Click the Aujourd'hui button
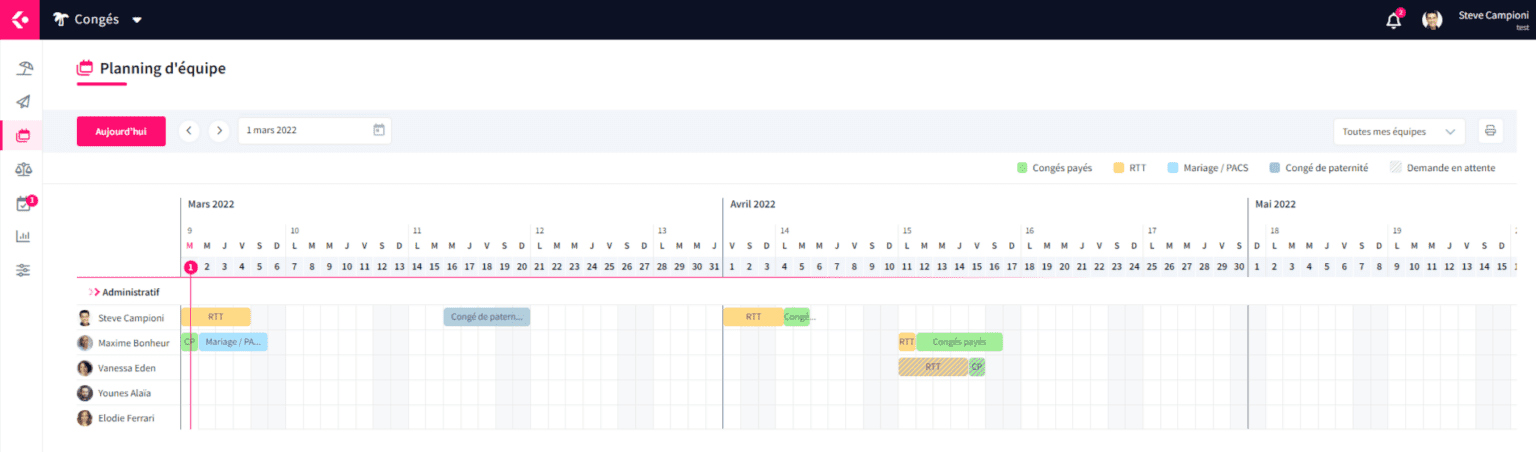 point(121,131)
